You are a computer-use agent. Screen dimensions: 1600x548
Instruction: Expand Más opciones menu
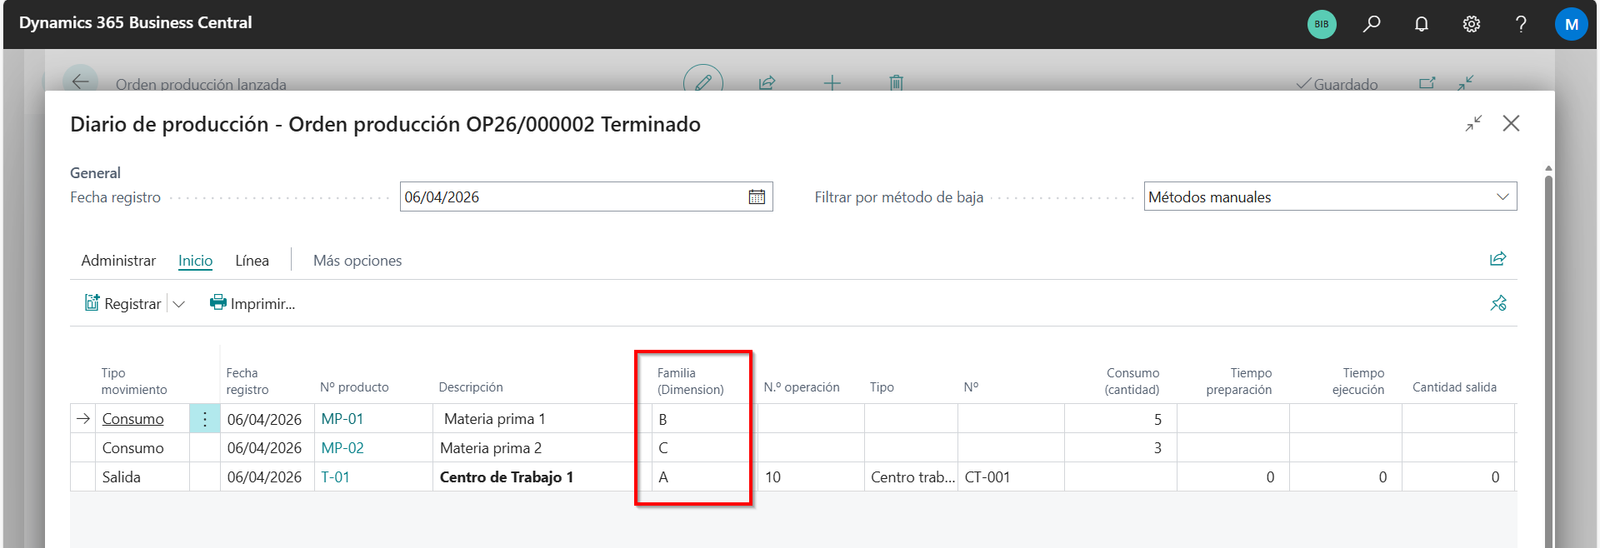[x=357, y=261]
